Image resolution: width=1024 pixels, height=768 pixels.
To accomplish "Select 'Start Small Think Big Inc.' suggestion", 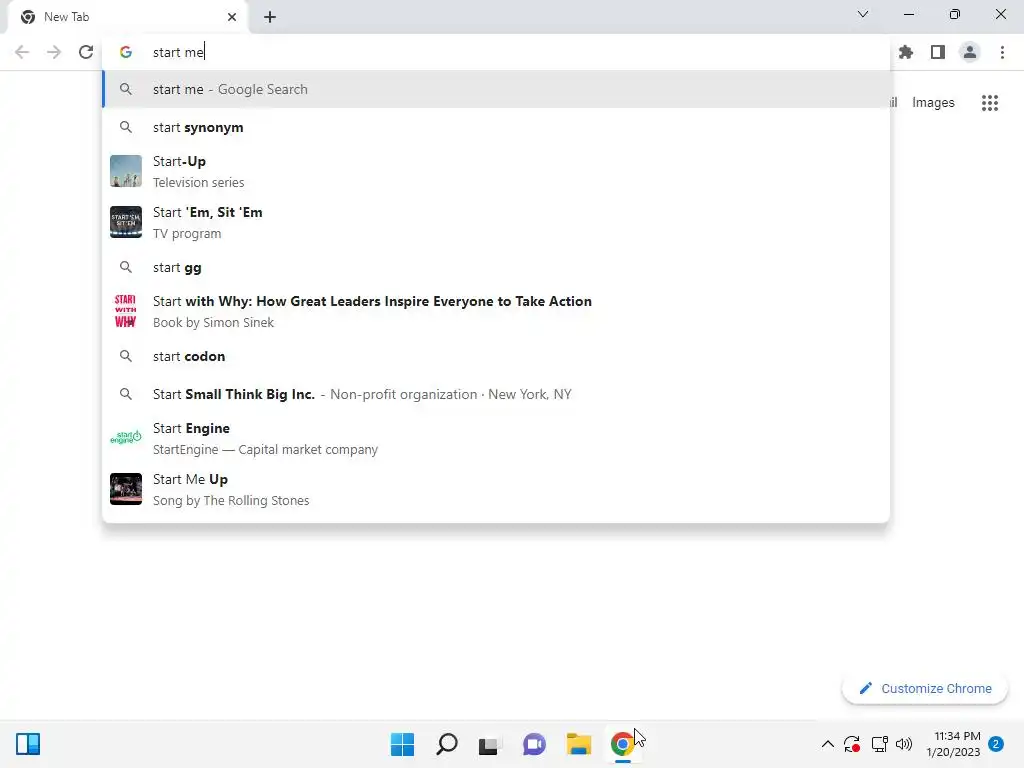I will tap(496, 394).
